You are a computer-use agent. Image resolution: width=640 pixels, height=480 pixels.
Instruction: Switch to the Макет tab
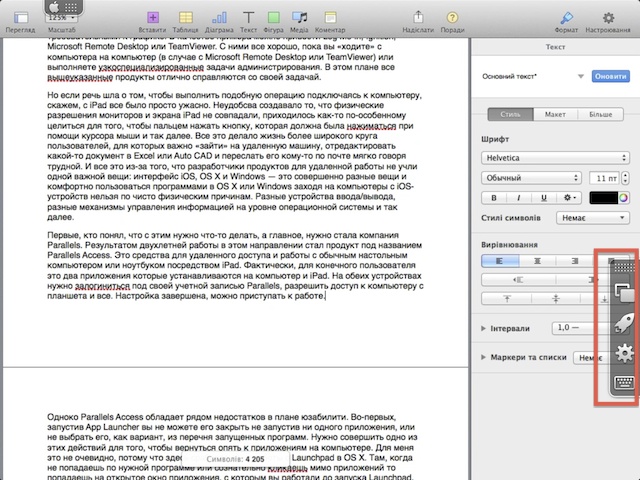(555, 114)
